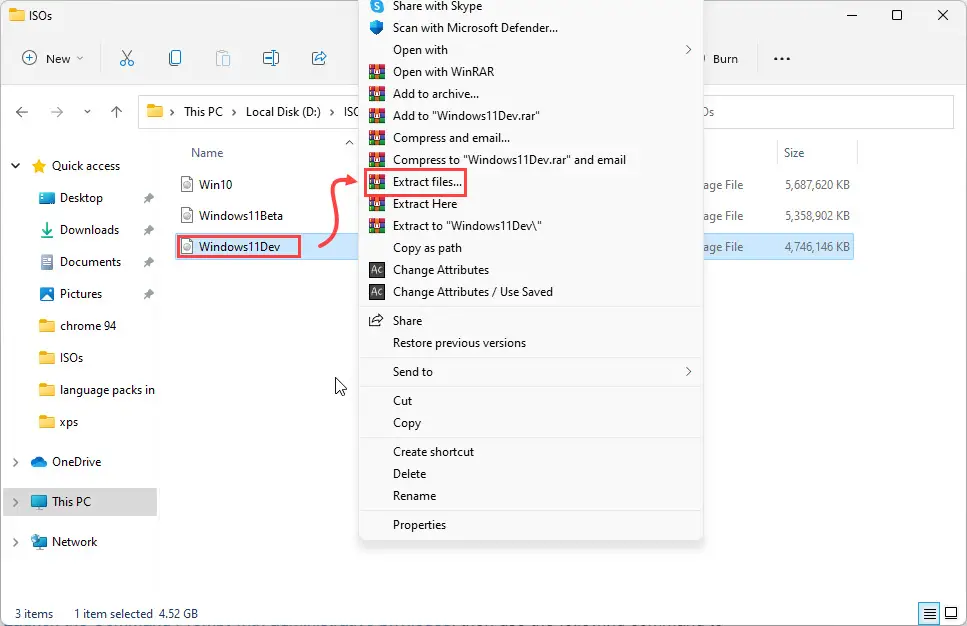This screenshot has width=967, height=626.
Task: Open language packs in folder in sidebar
Action: [107, 390]
